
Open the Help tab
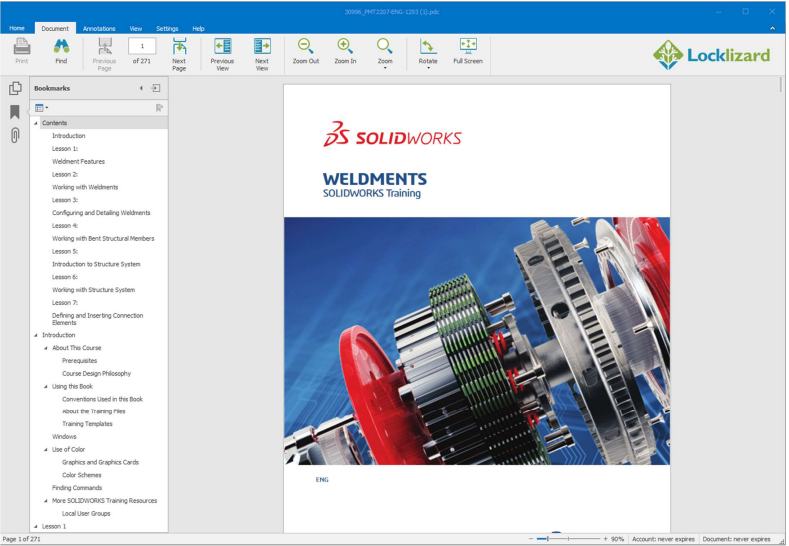(x=198, y=29)
